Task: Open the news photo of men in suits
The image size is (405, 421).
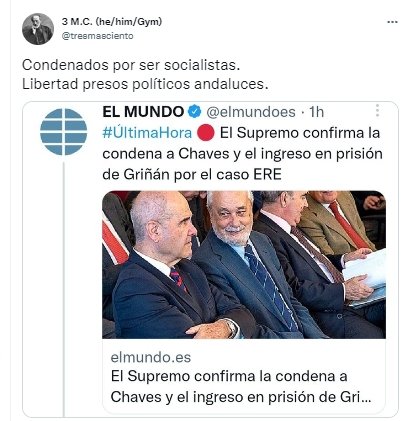Action: point(244,265)
